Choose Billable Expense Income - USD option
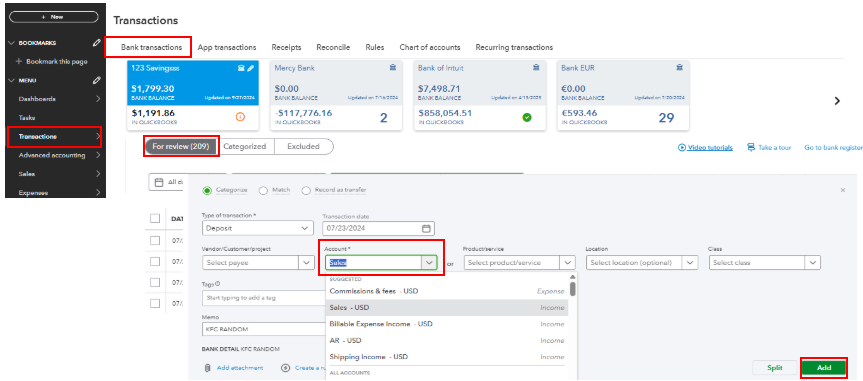 446,324
